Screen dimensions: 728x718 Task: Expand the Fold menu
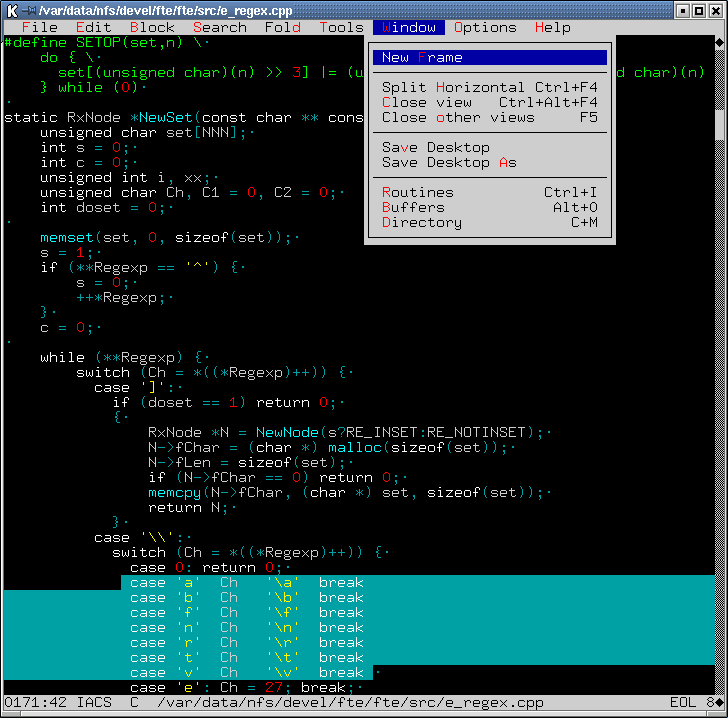pos(283,27)
